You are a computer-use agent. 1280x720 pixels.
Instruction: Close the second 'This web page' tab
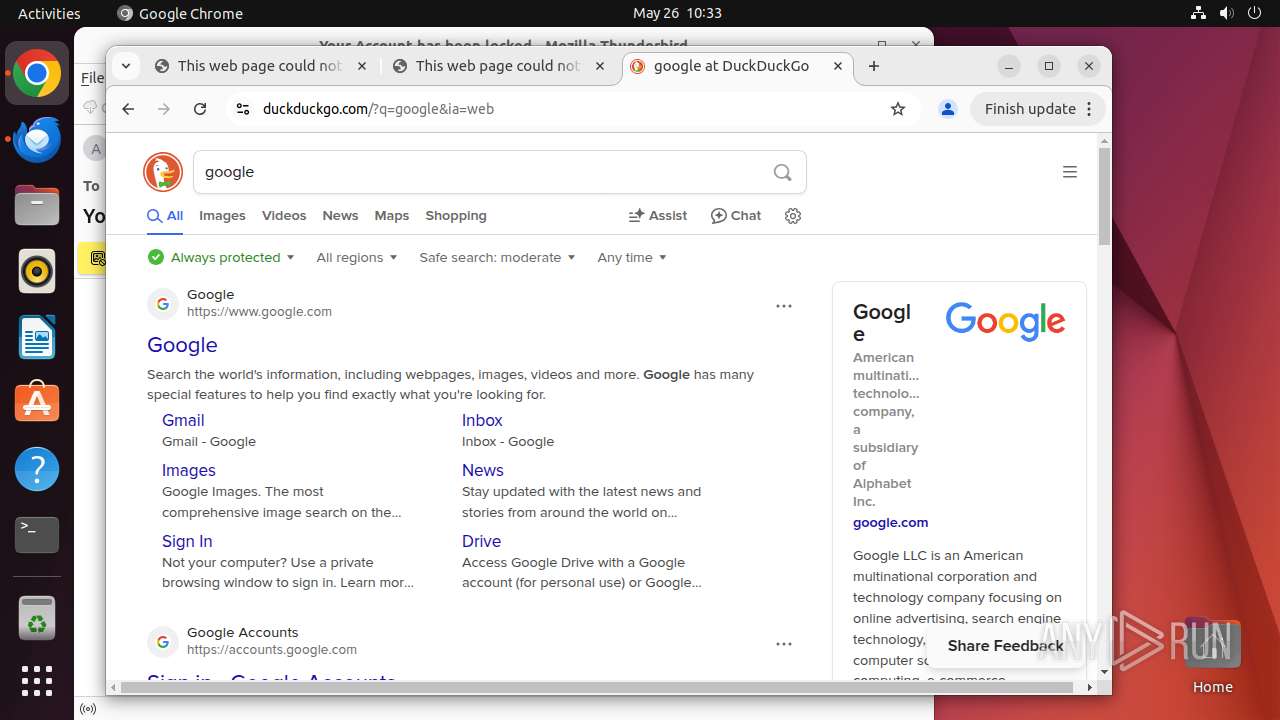pyautogui.click(x=600, y=66)
